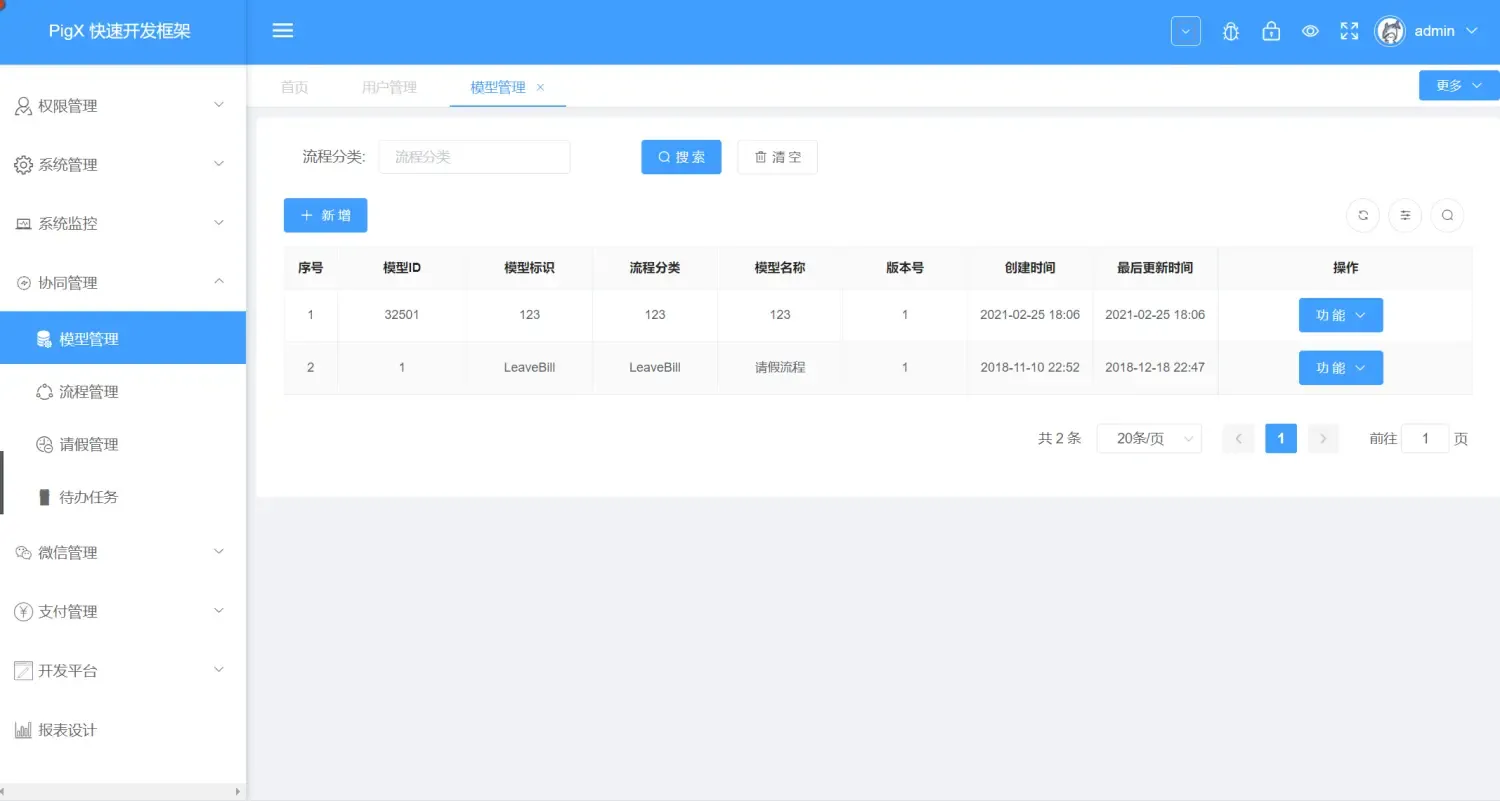Viewport: 1500px width, 801px height.
Task: Refresh the table using the circular arrows icon
Action: (x=1362, y=215)
